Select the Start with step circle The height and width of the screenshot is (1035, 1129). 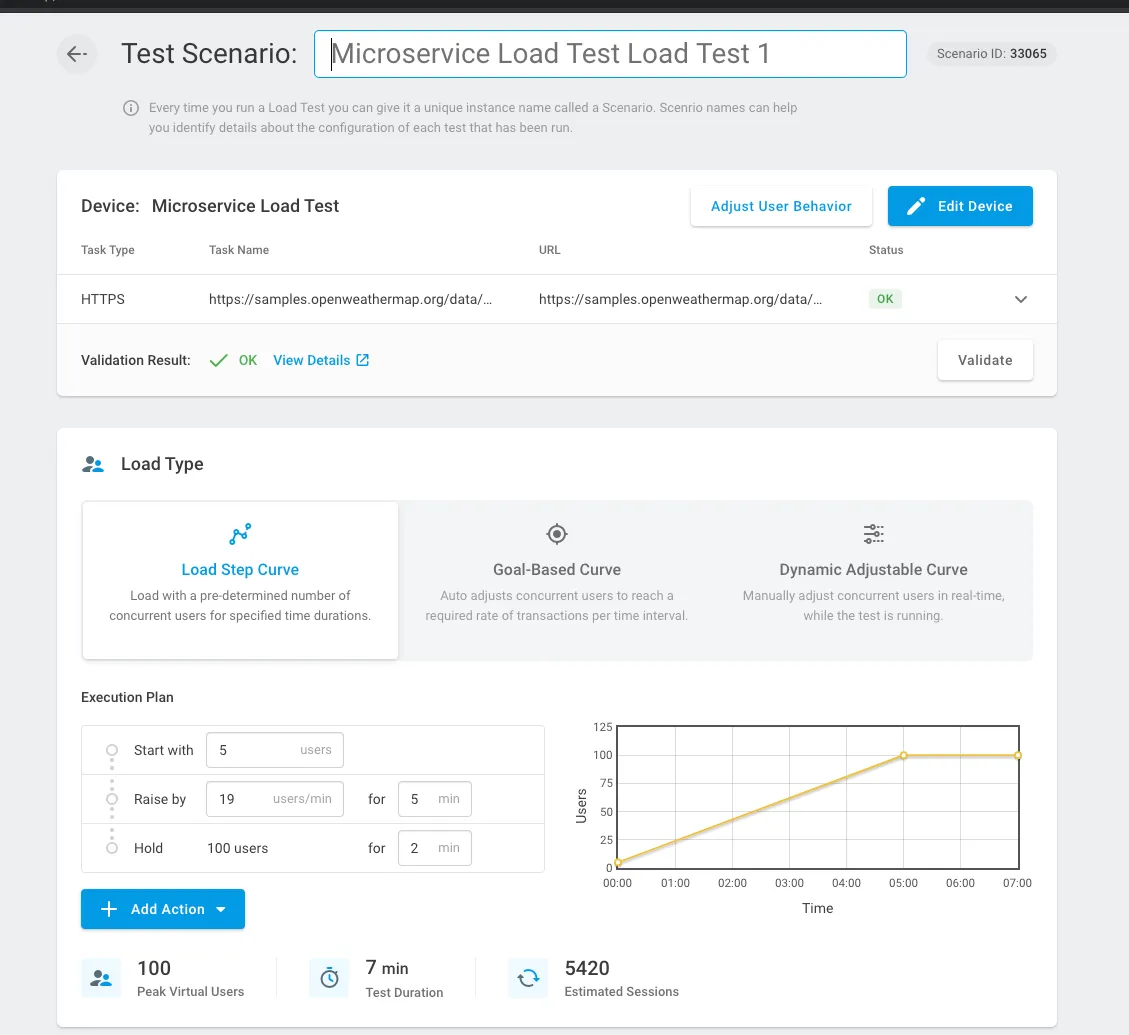tap(112, 750)
